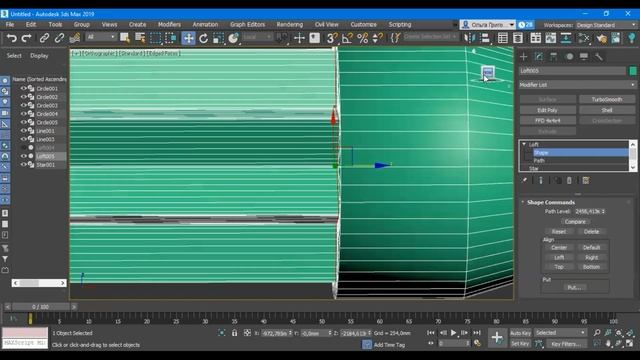Activate the Select and Link tool
The height and width of the screenshot is (360, 640).
44,38
